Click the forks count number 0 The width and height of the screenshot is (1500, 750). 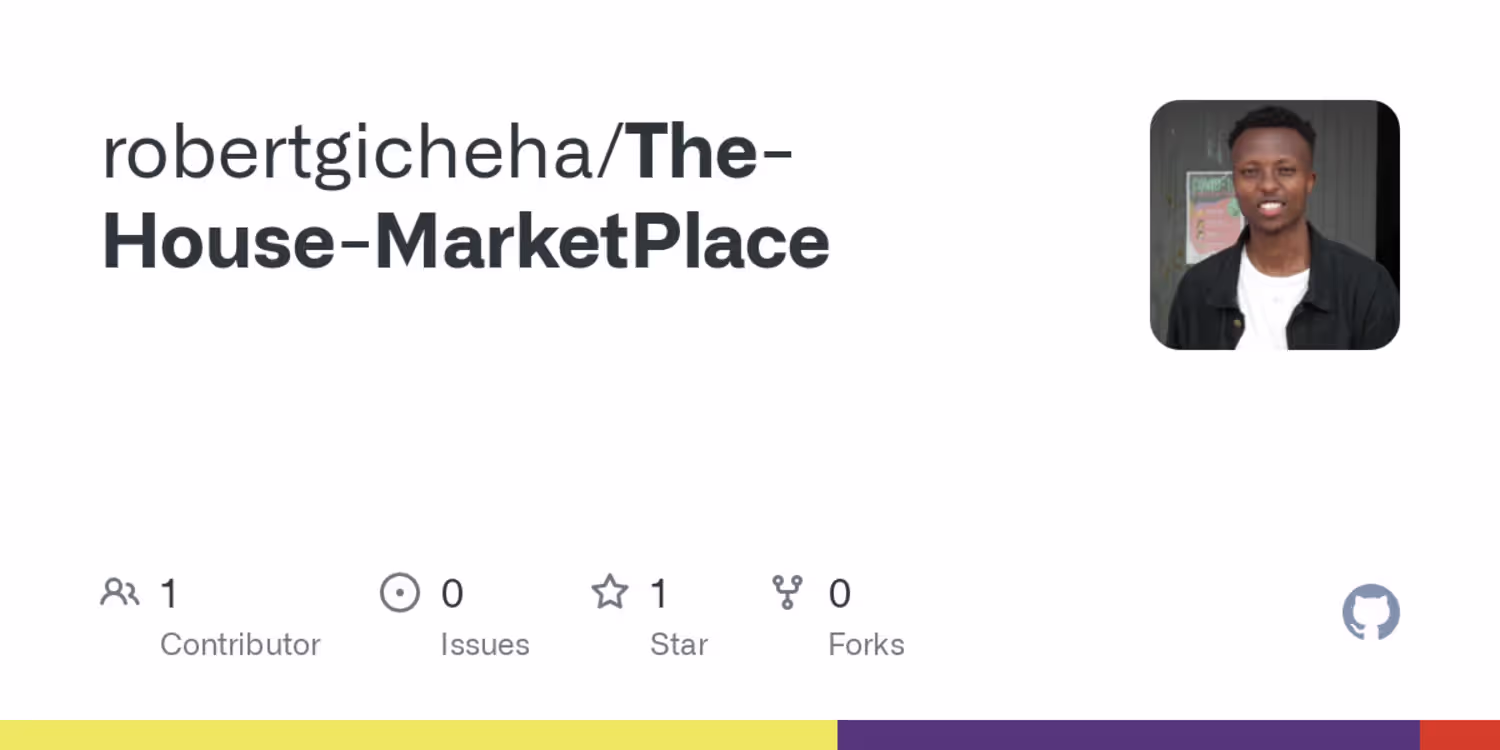click(839, 594)
